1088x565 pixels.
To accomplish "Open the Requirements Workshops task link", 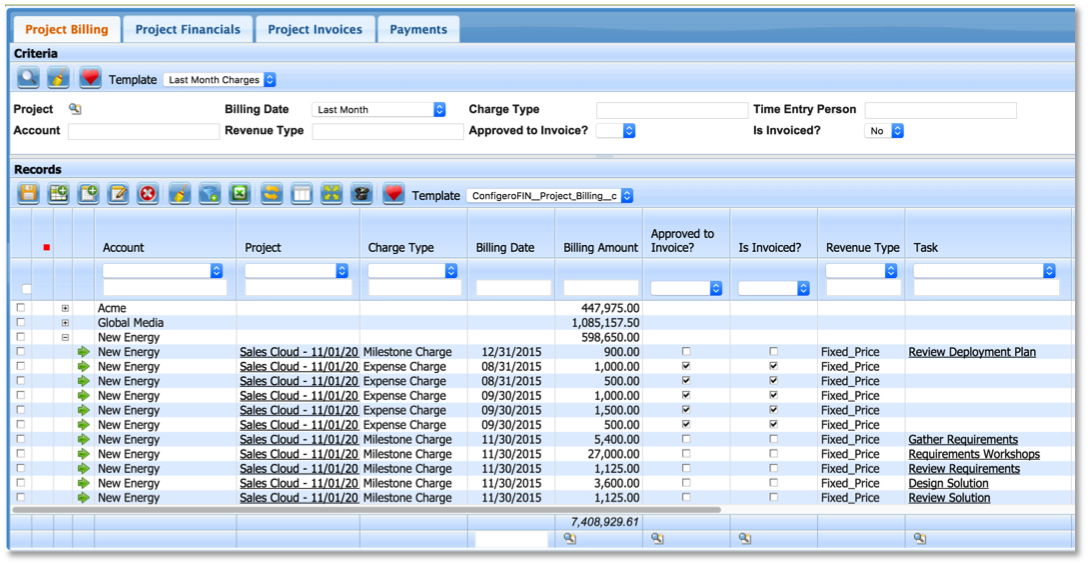I will click(974, 454).
